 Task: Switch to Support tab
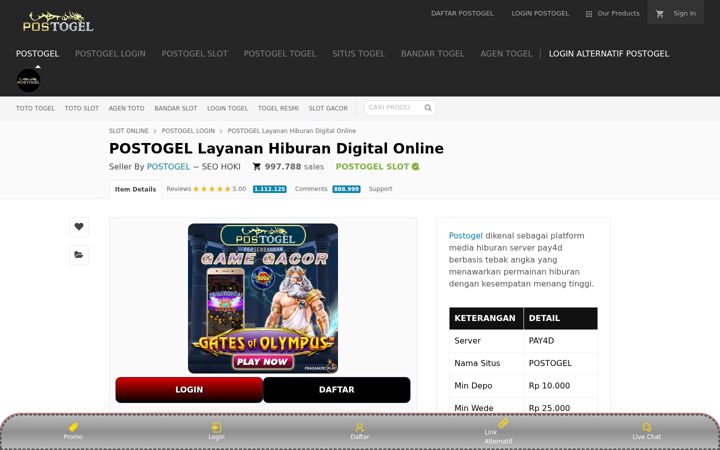tap(380, 189)
